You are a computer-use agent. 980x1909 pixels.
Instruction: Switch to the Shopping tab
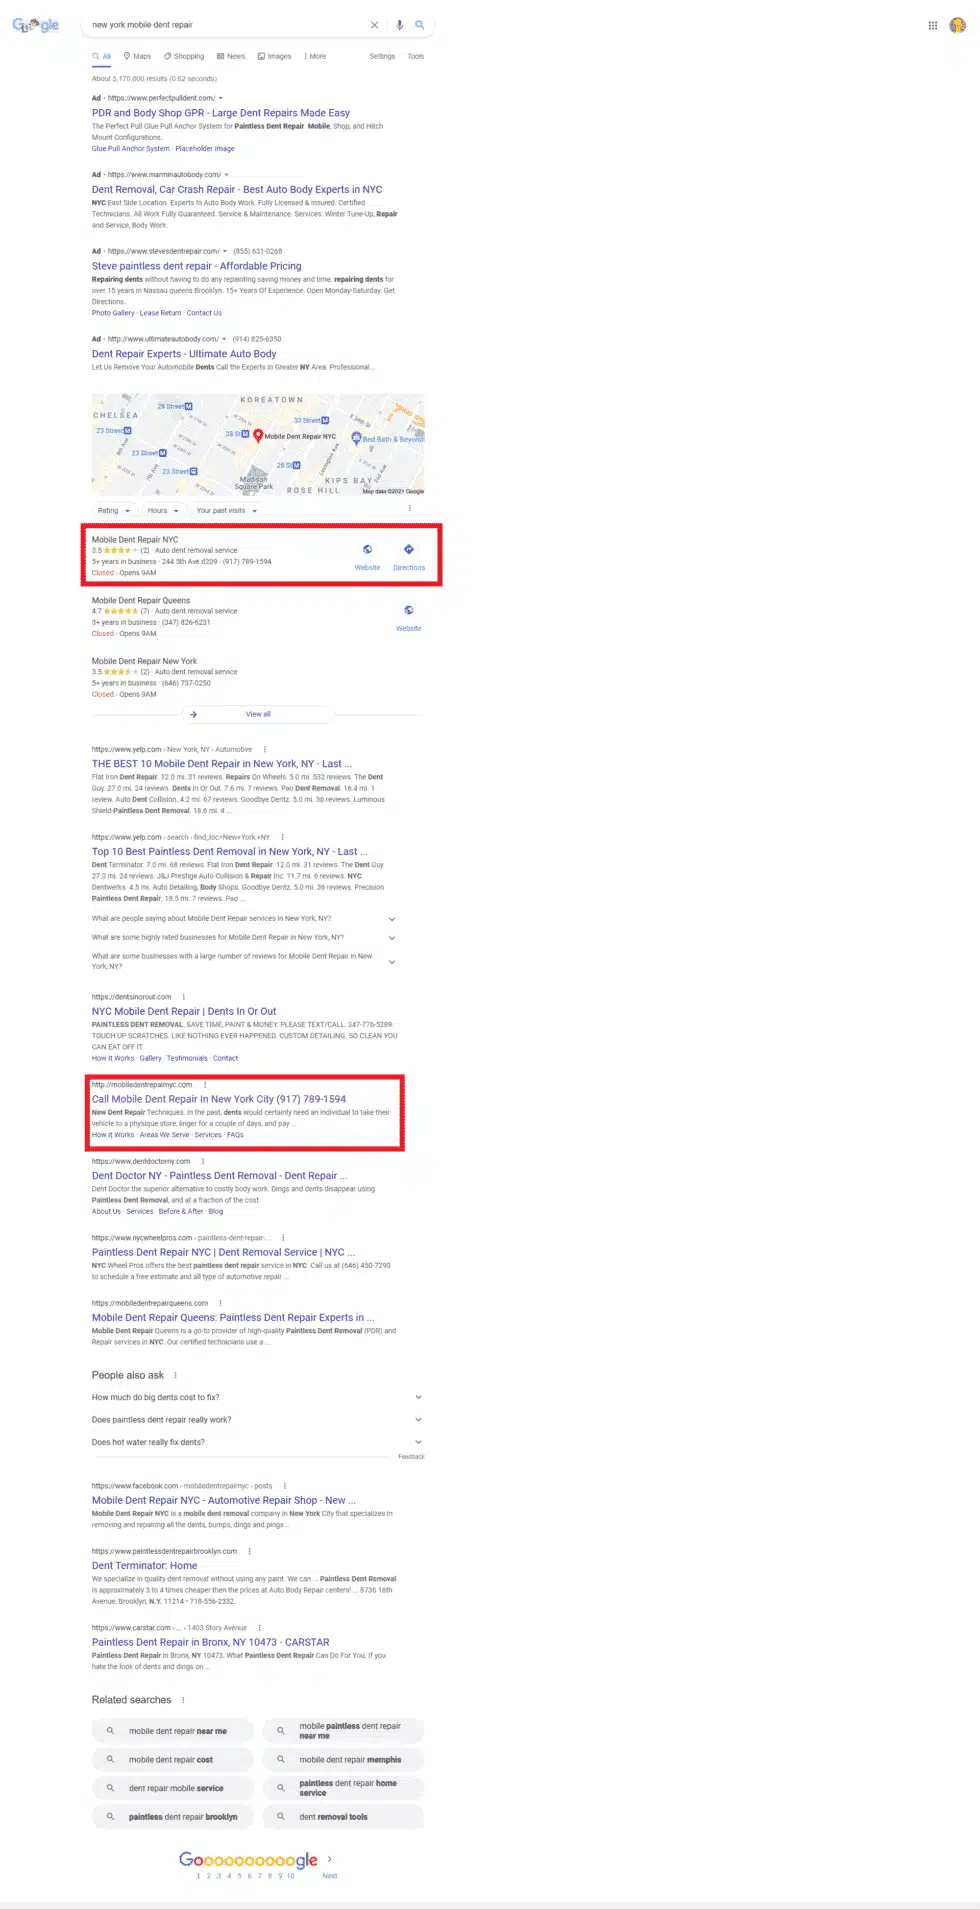[184, 56]
